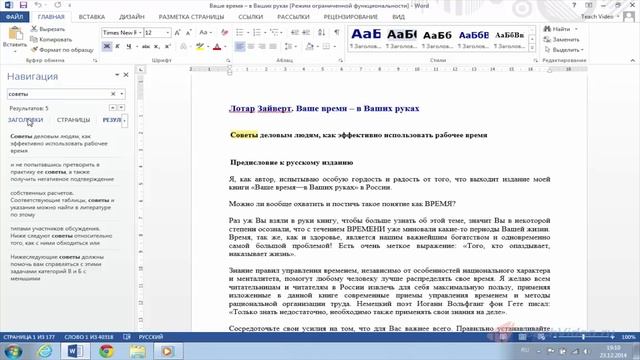640x360 pixels.
Task: Open the font color dropdown arrow
Action: coord(225,47)
